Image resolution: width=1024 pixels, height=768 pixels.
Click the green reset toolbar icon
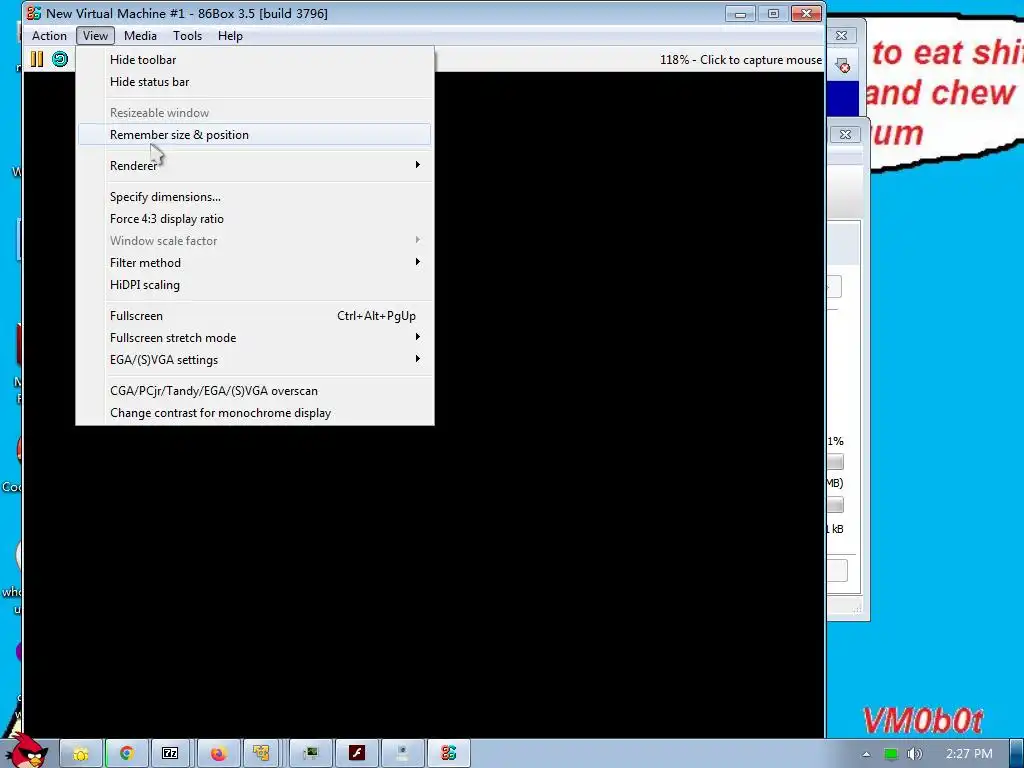point(60,59)
